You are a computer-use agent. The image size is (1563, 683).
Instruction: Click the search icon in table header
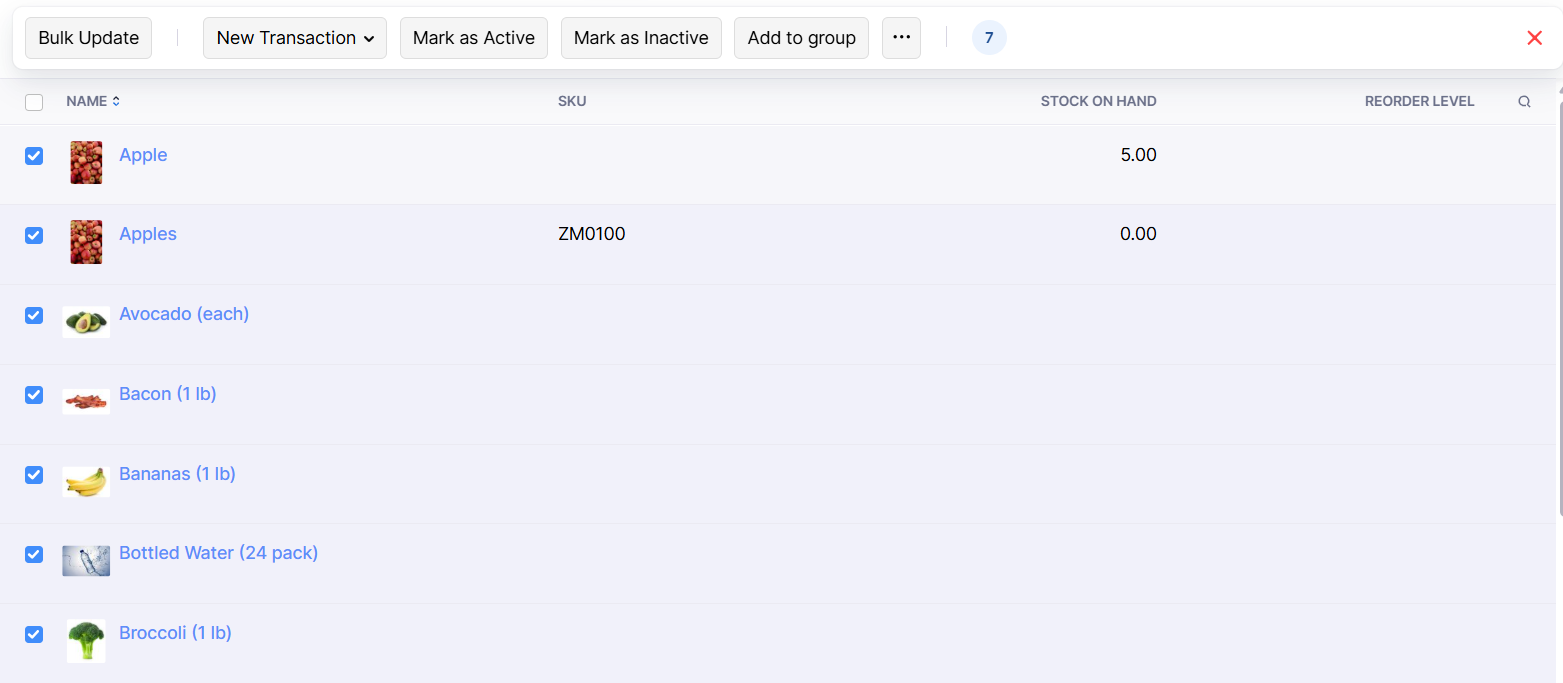pyautogui.click(x=1524, y=101)
